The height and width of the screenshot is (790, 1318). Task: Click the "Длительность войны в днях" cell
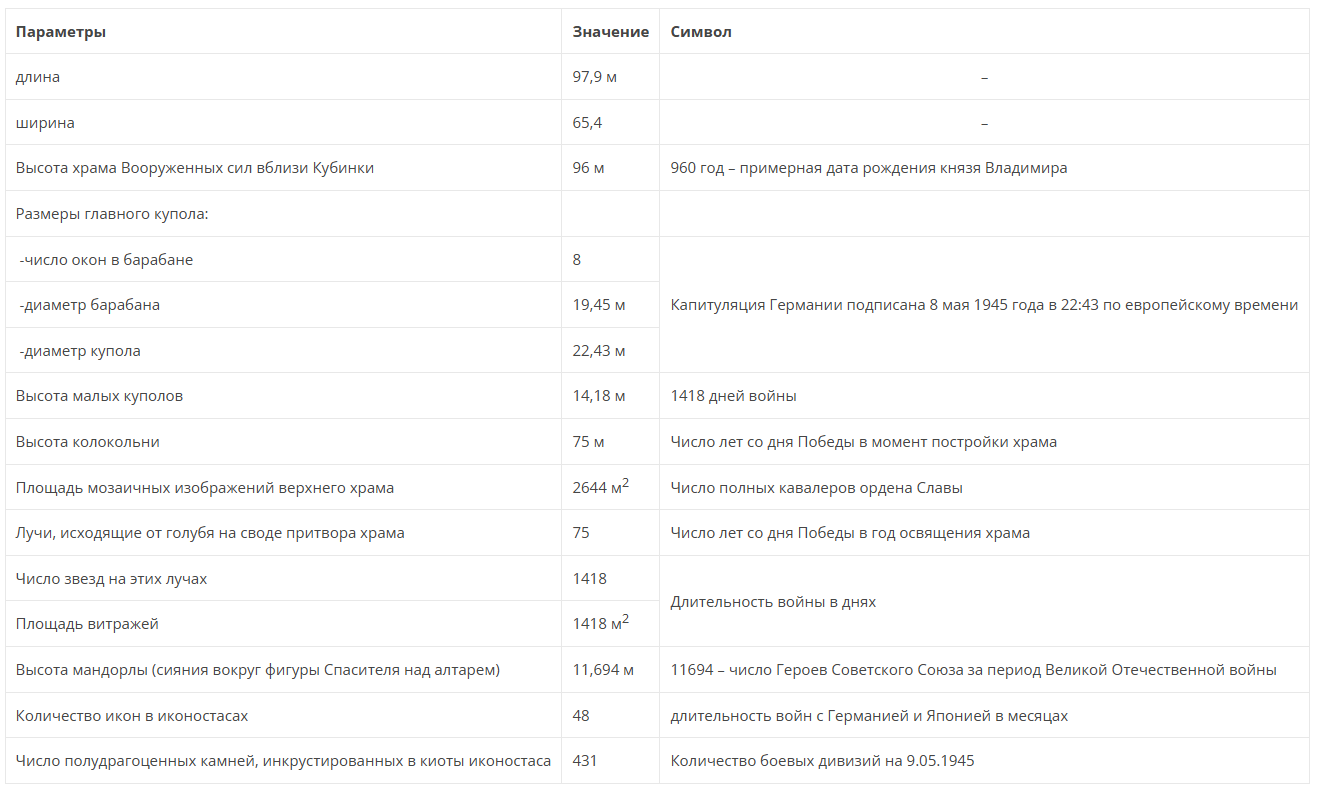[x=773, y=602]
